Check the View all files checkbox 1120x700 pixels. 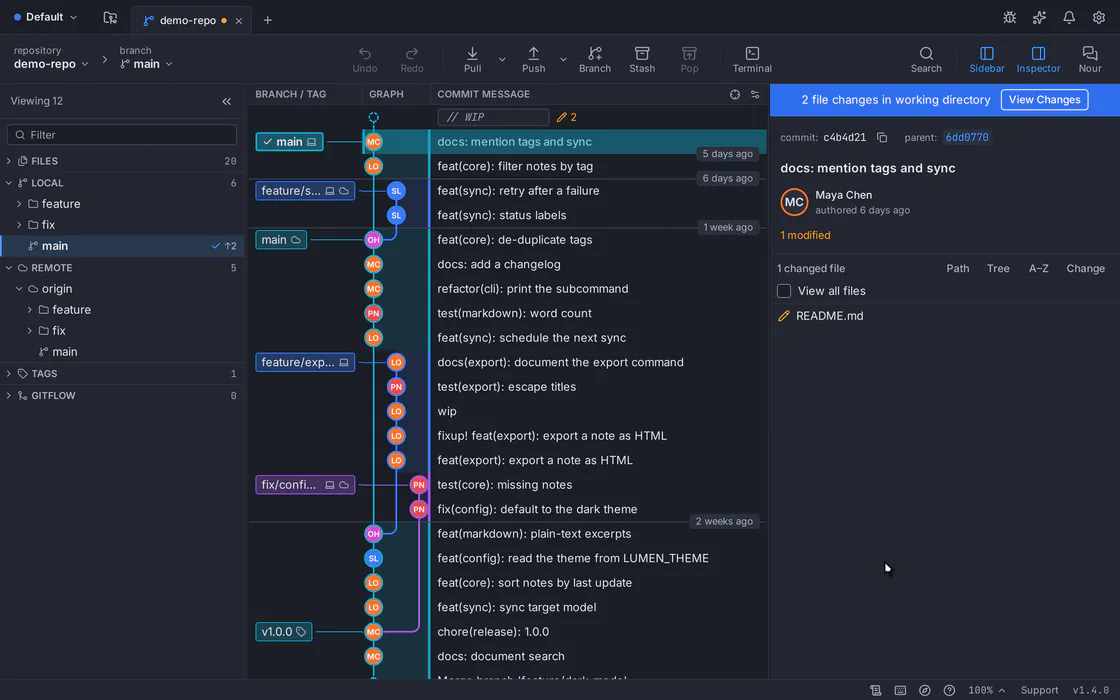784,291
